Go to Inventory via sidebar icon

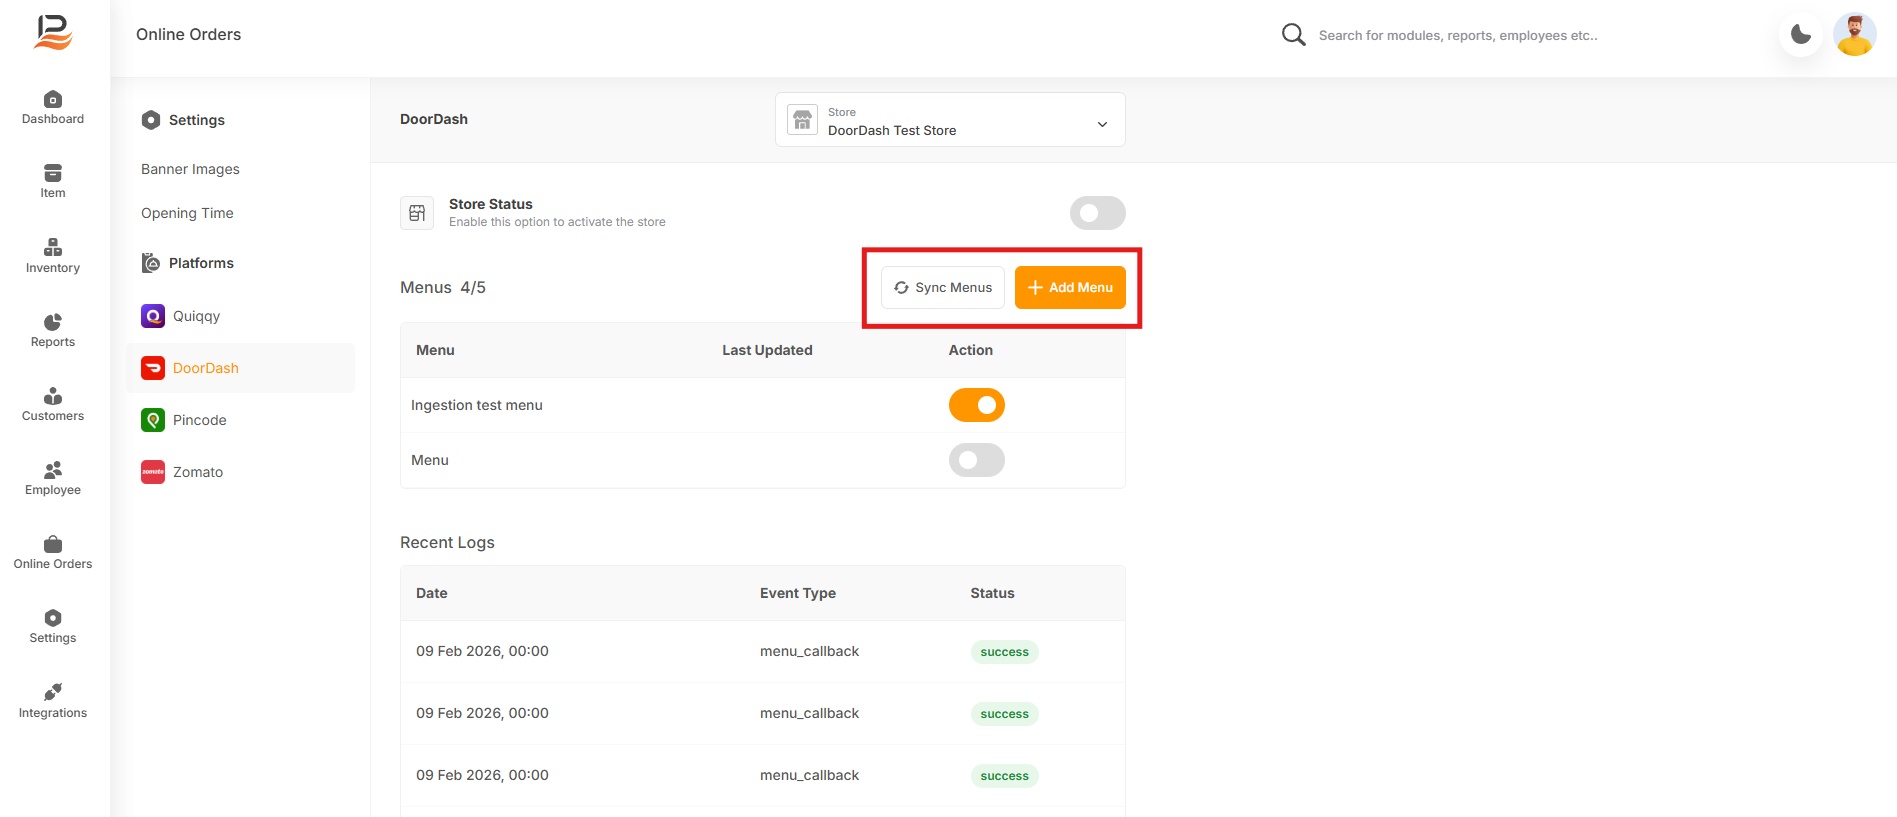53,248
